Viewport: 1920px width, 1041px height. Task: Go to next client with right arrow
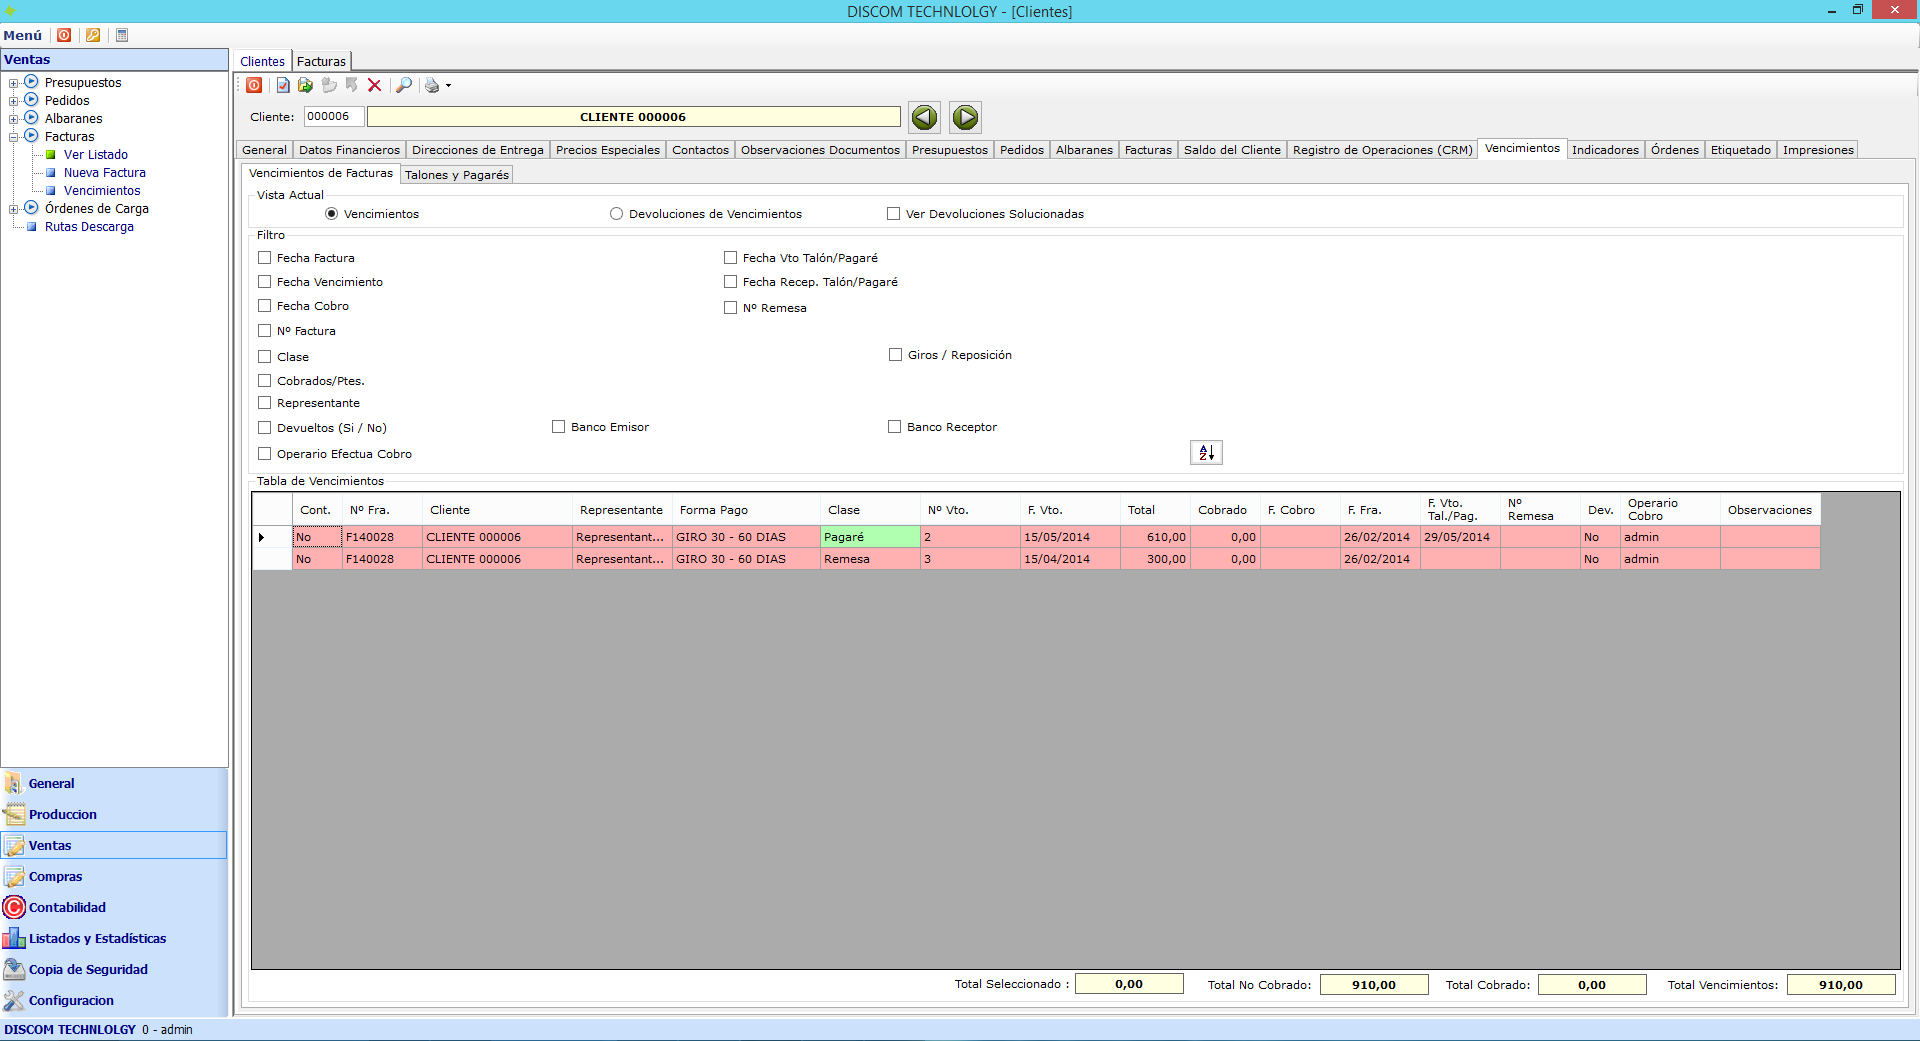point(965,118)
